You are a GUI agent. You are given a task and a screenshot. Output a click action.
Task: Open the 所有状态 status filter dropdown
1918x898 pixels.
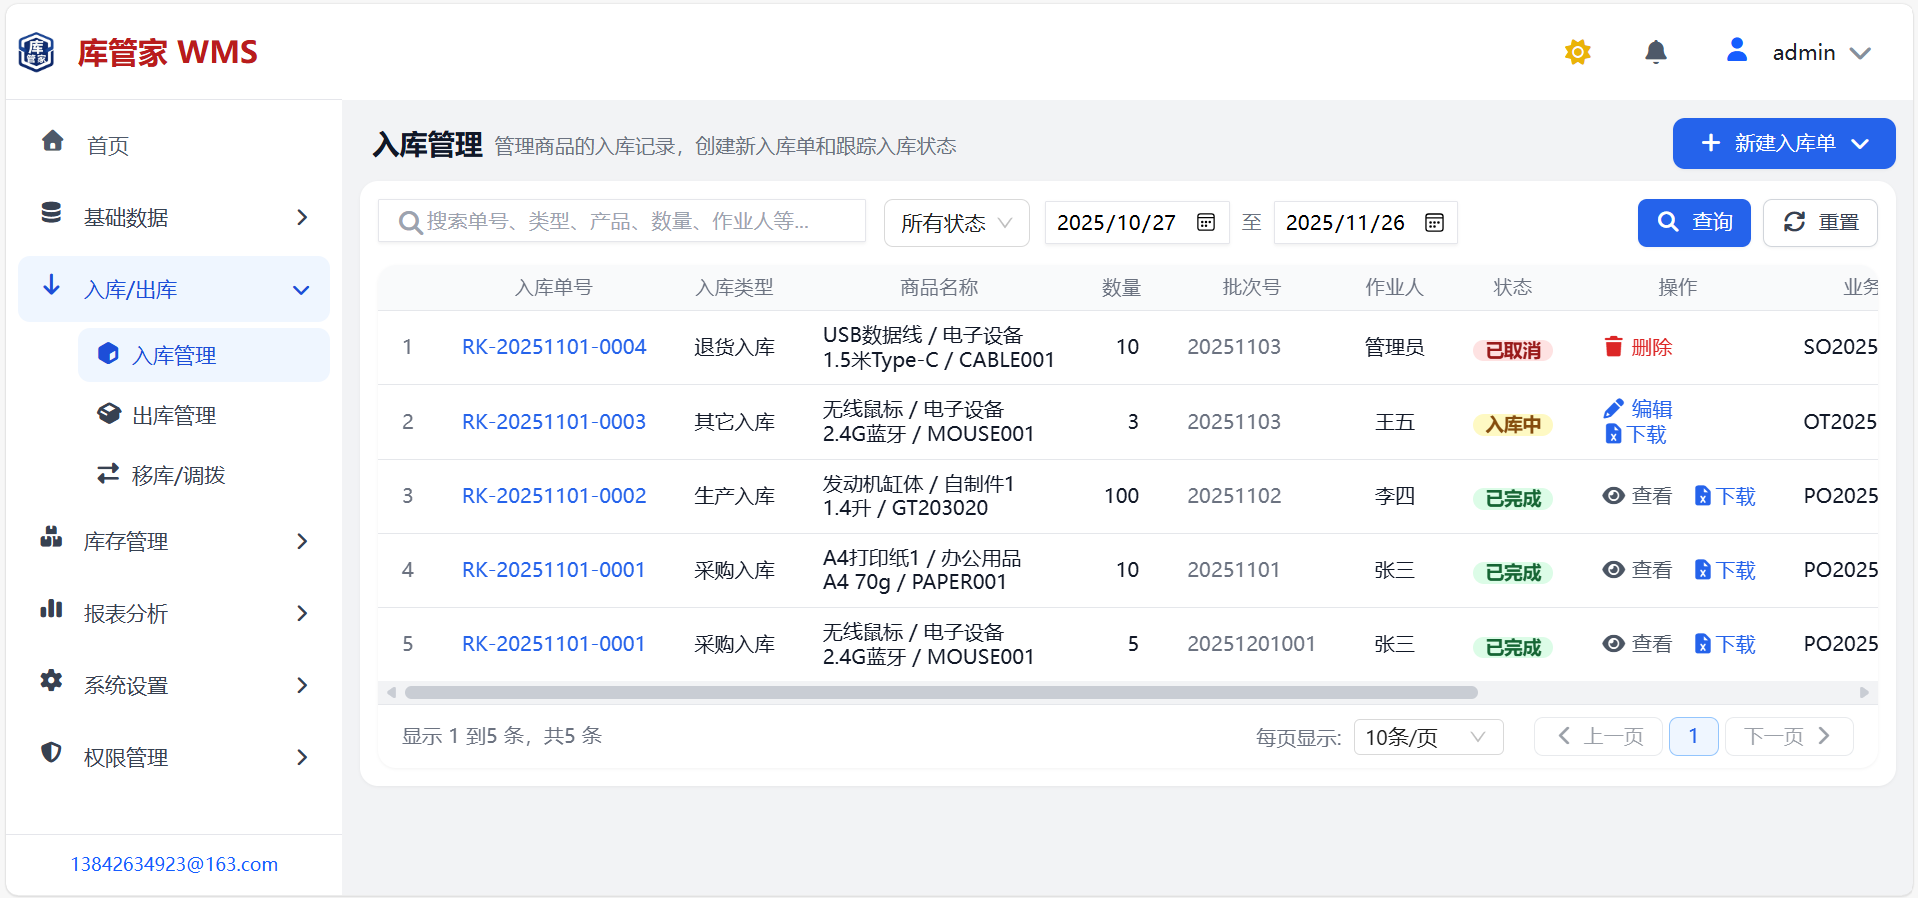click(x=956, y=223)
